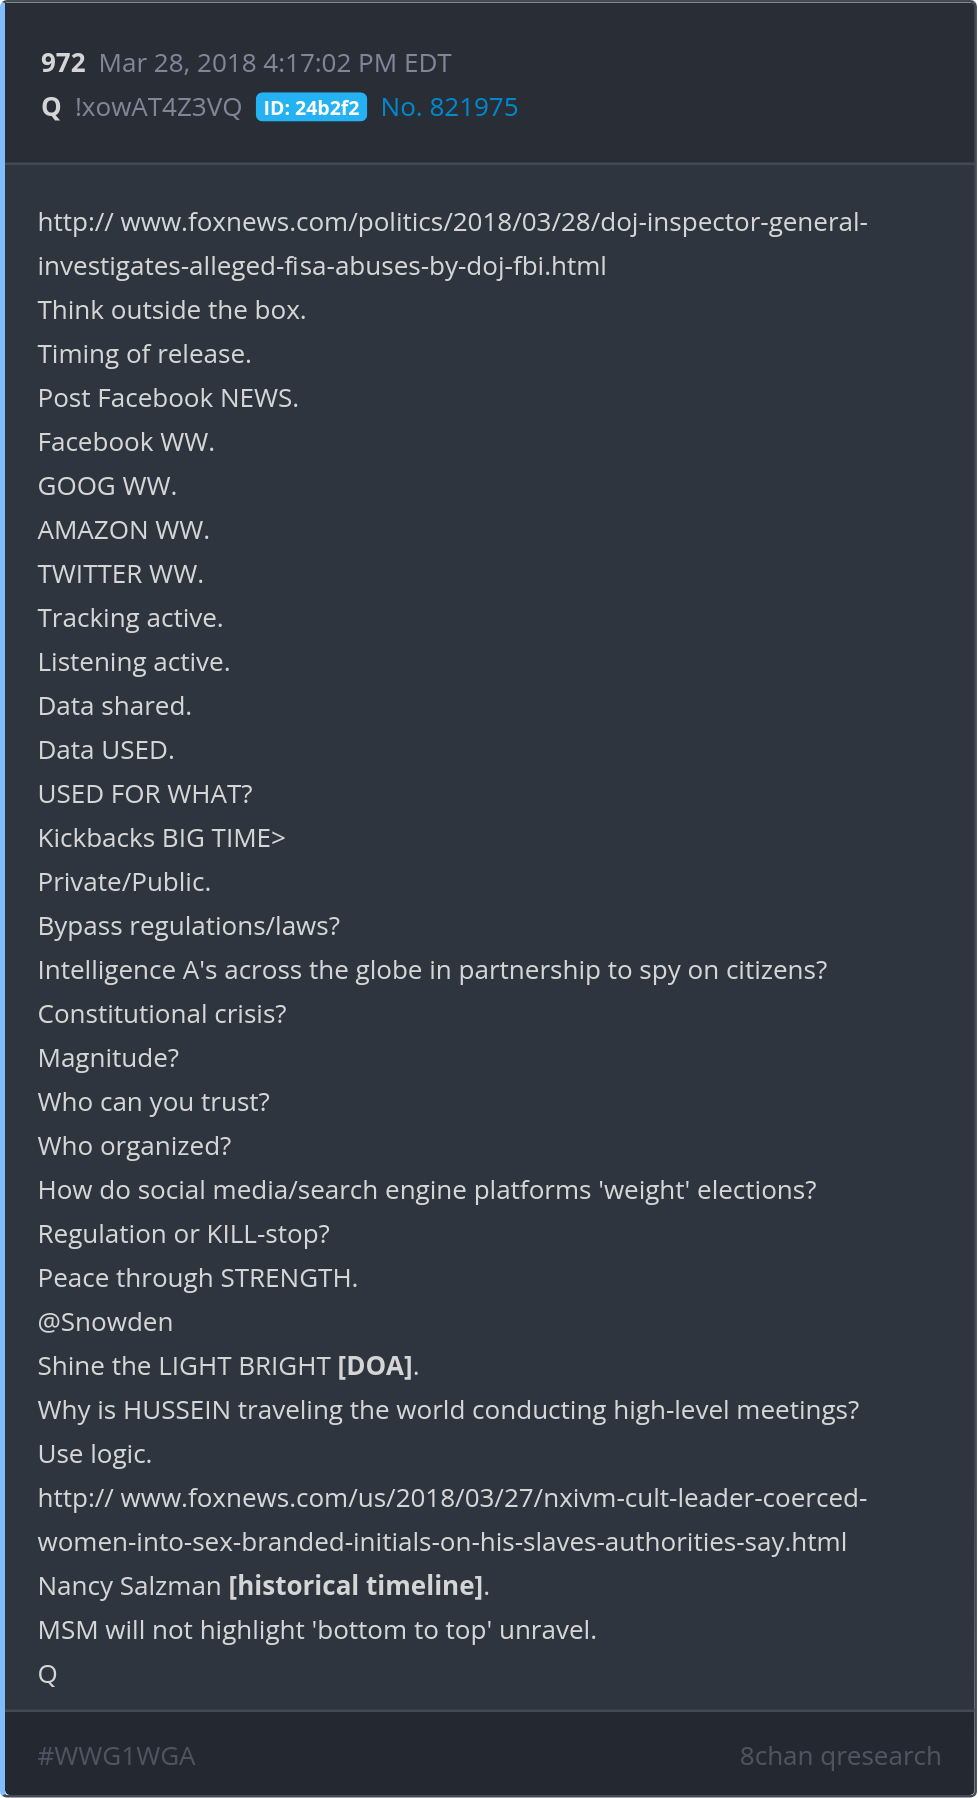Open the Fox News NXIVM cult leader URL
The height and width of the screenshot is (1798, 978).
click(x=452, y=1519)
